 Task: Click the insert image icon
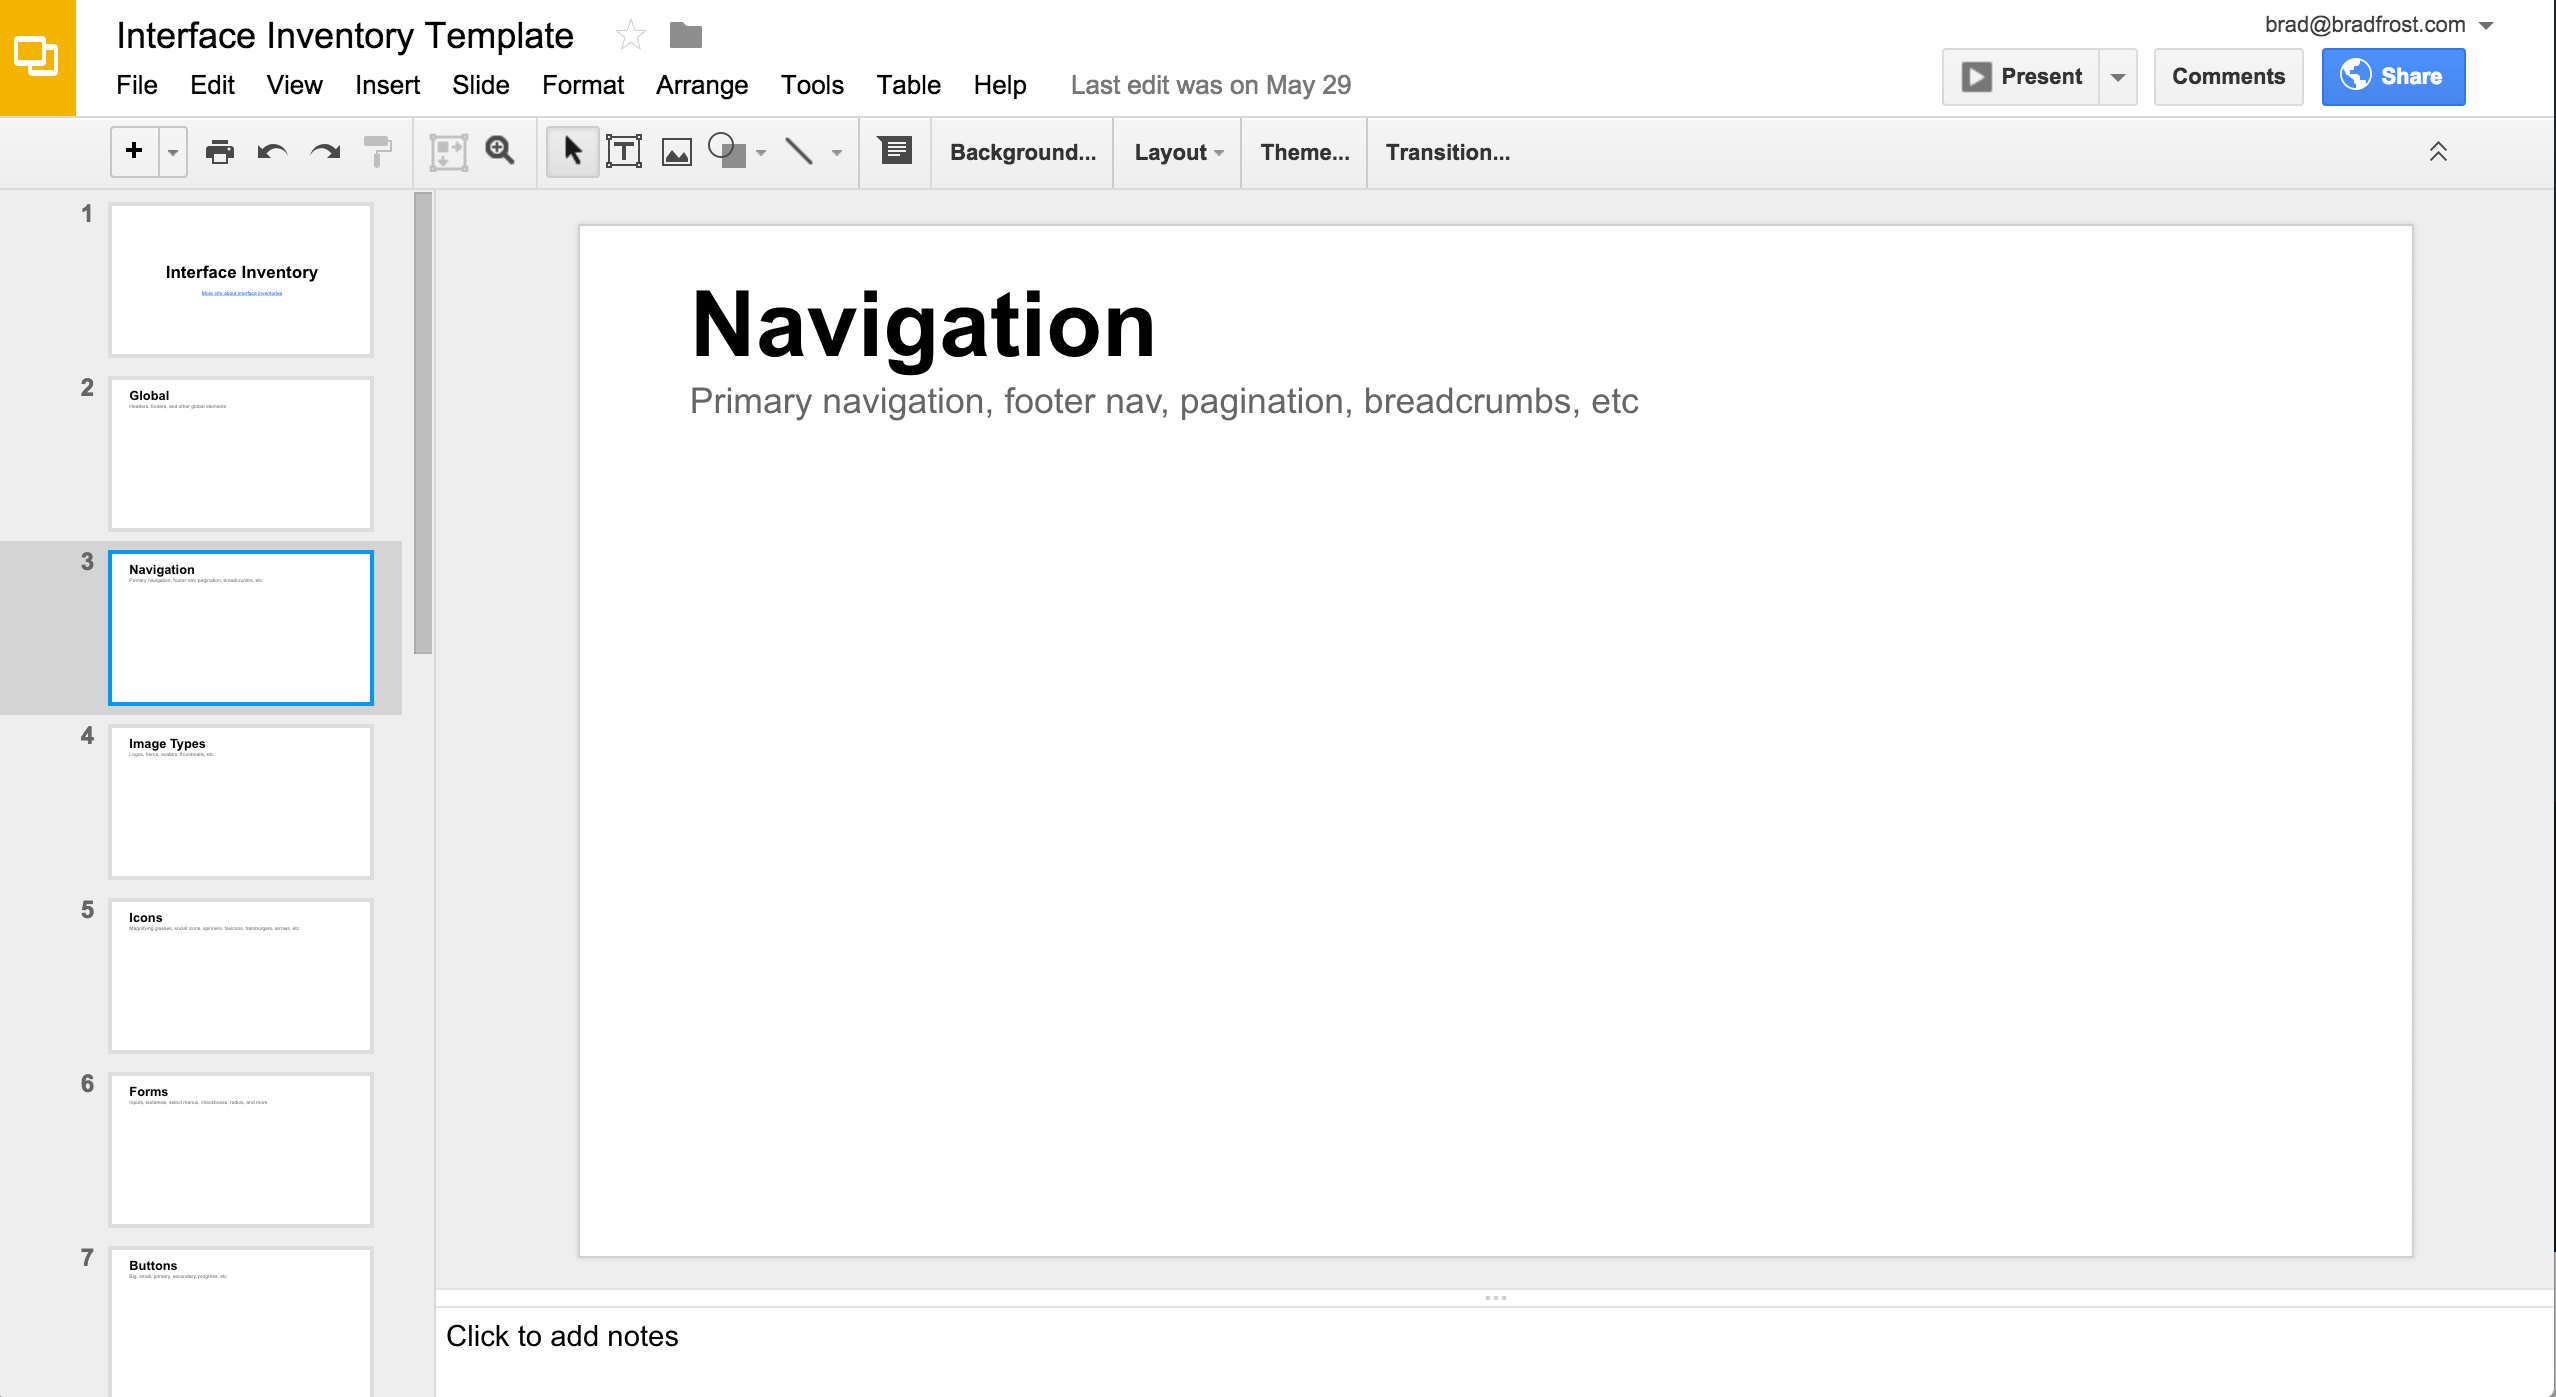pos(677,152)
